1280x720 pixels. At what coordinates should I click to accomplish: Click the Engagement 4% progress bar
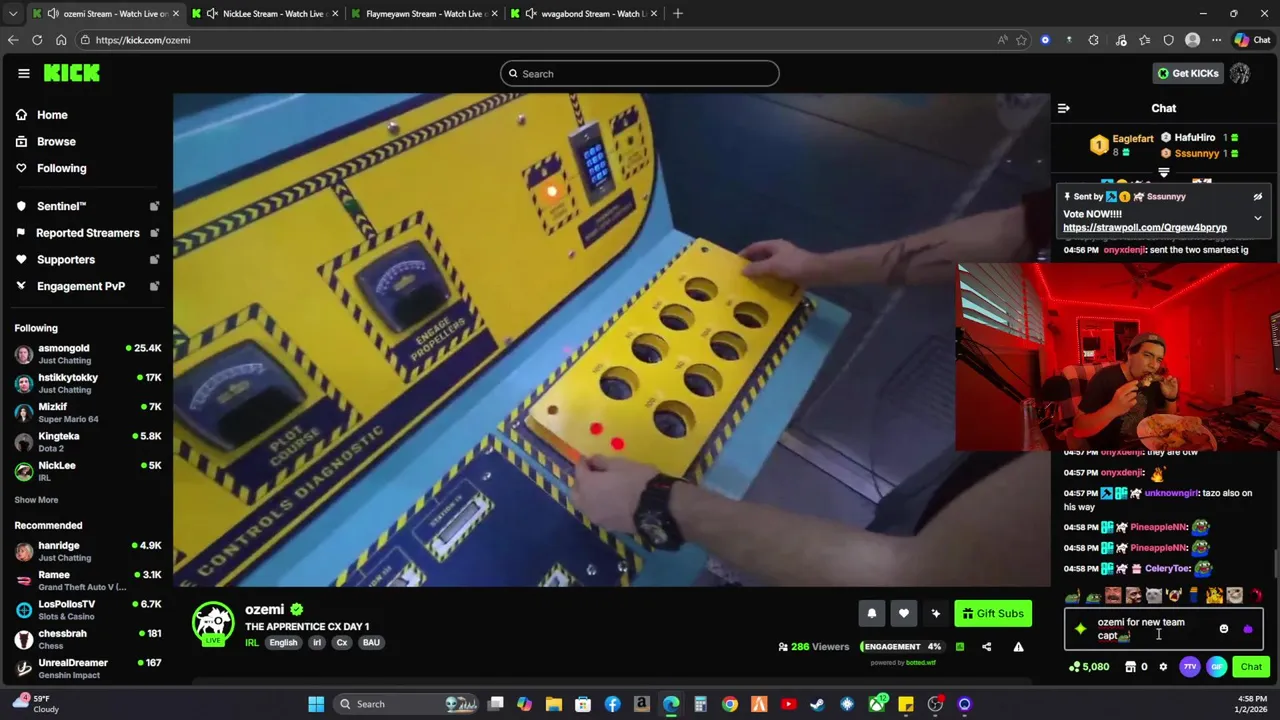(x=902, y=647)
